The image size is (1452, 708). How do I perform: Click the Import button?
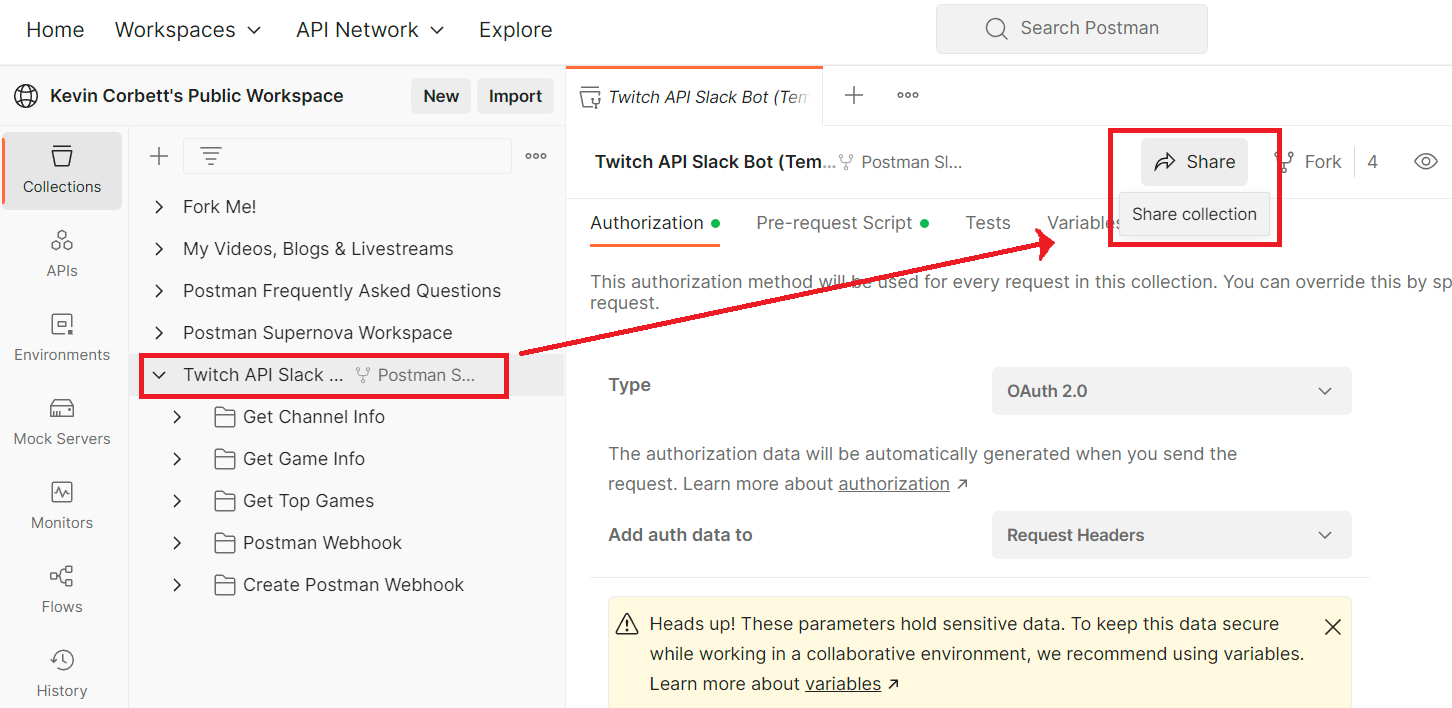[x=515, y=96]
